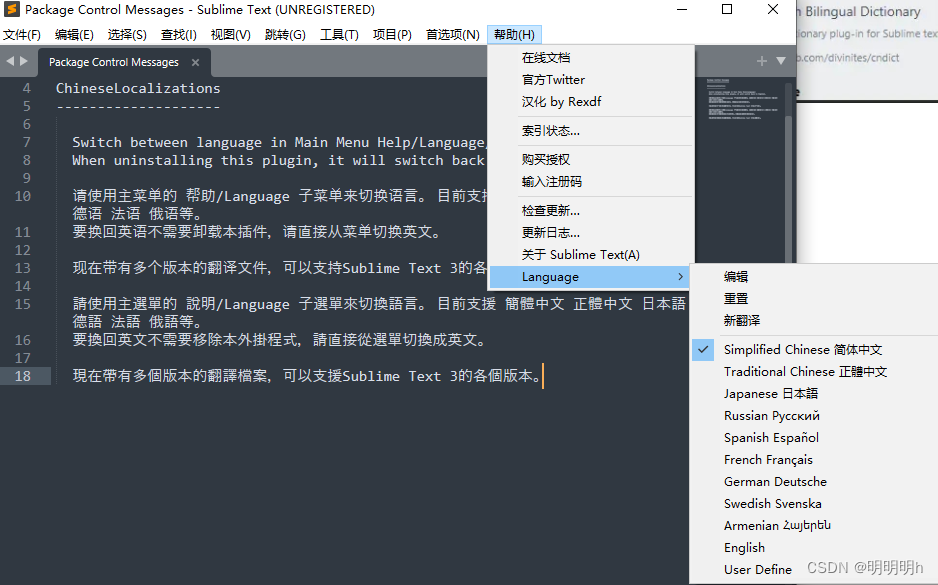Select 新翻译 in the Language submenu

(x=740, y=320)
